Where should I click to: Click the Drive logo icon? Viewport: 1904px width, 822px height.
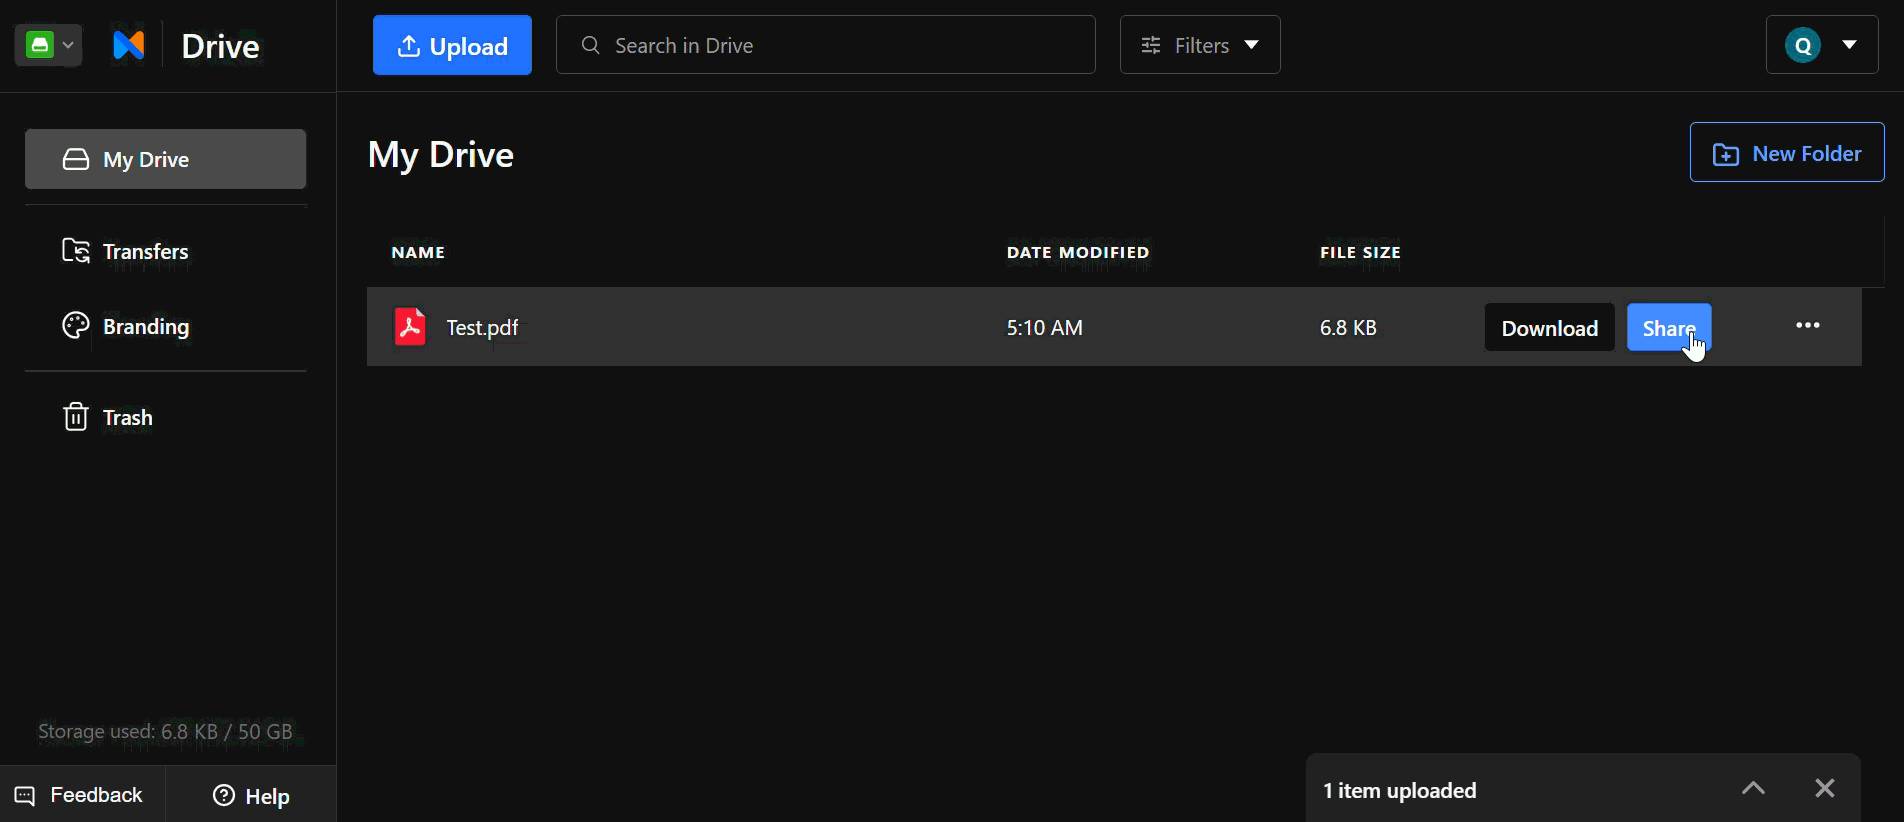(129, 45)
